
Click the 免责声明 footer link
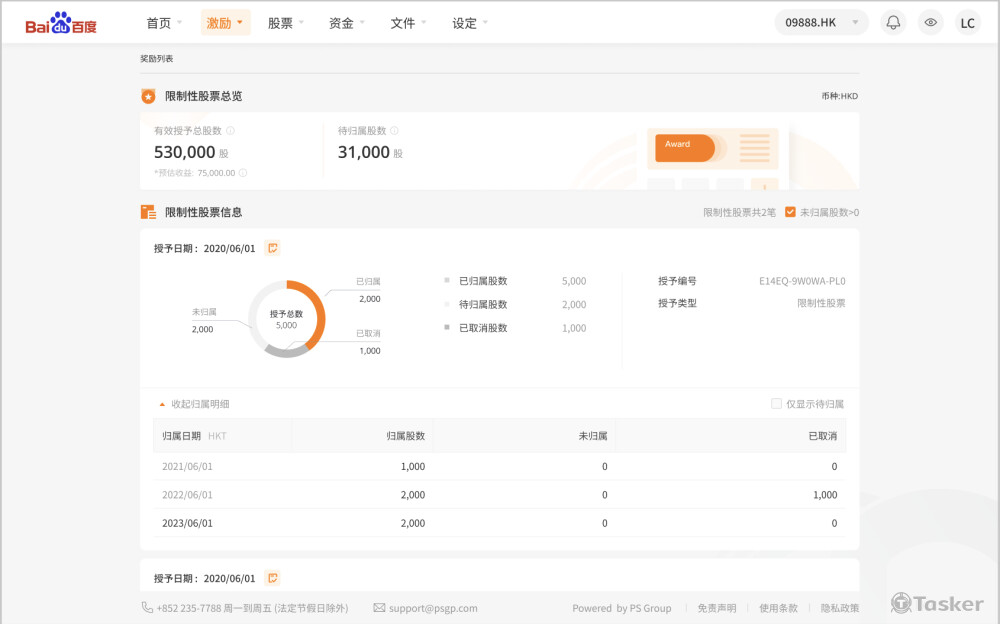tap(716, 608)
